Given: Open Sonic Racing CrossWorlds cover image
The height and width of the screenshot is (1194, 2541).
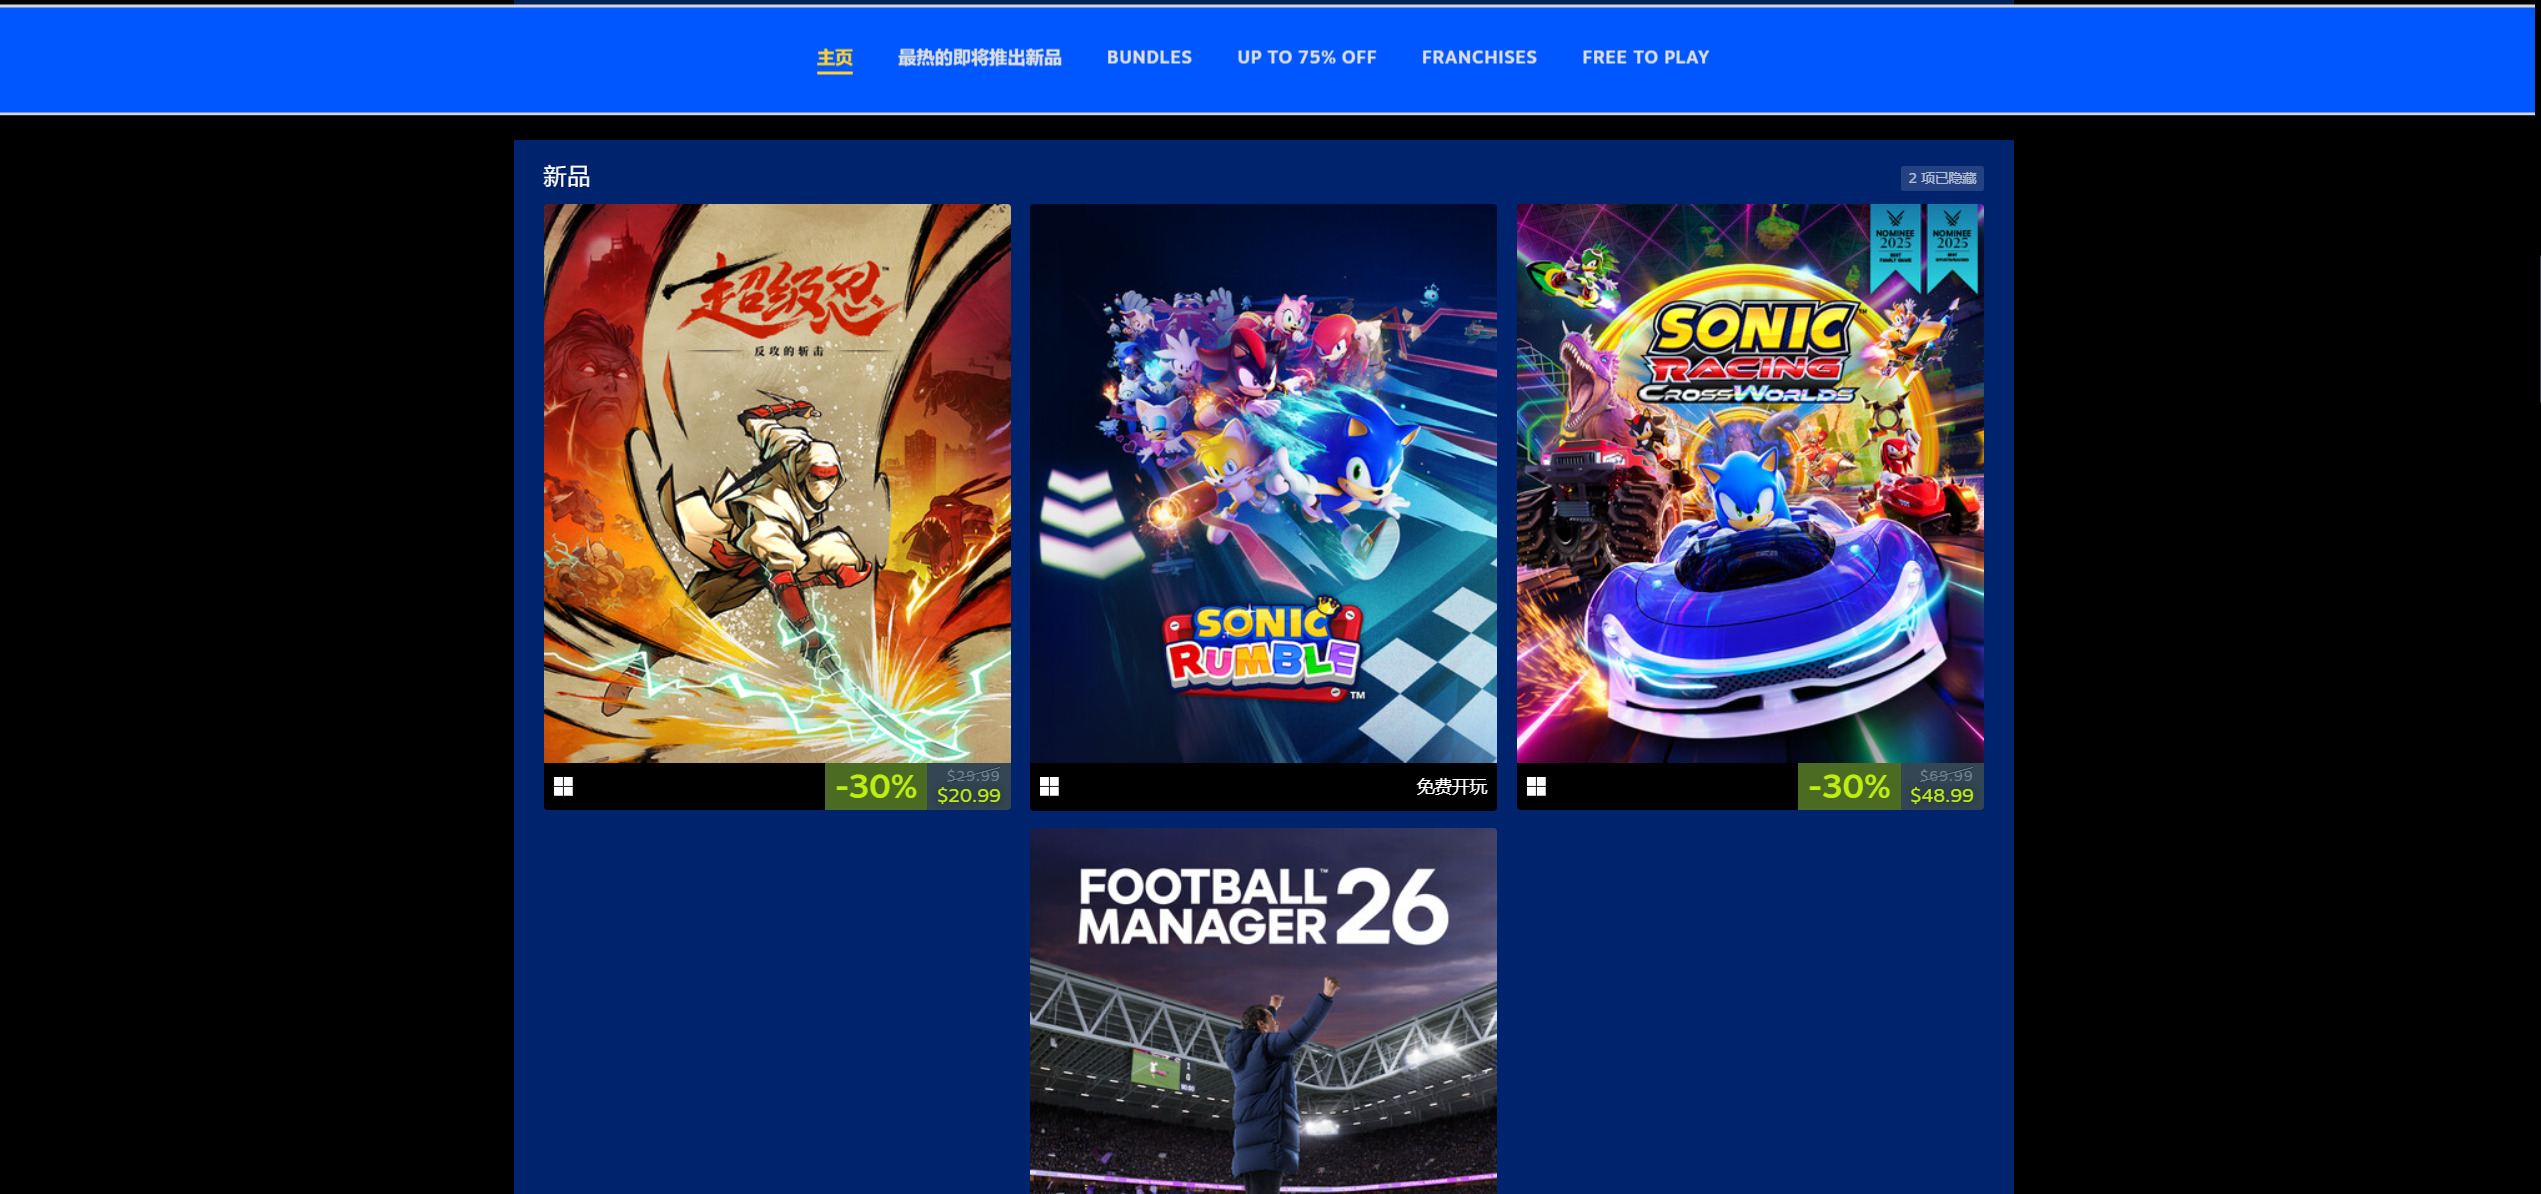Looking at the screenshot, I should tap(1750, 484).
